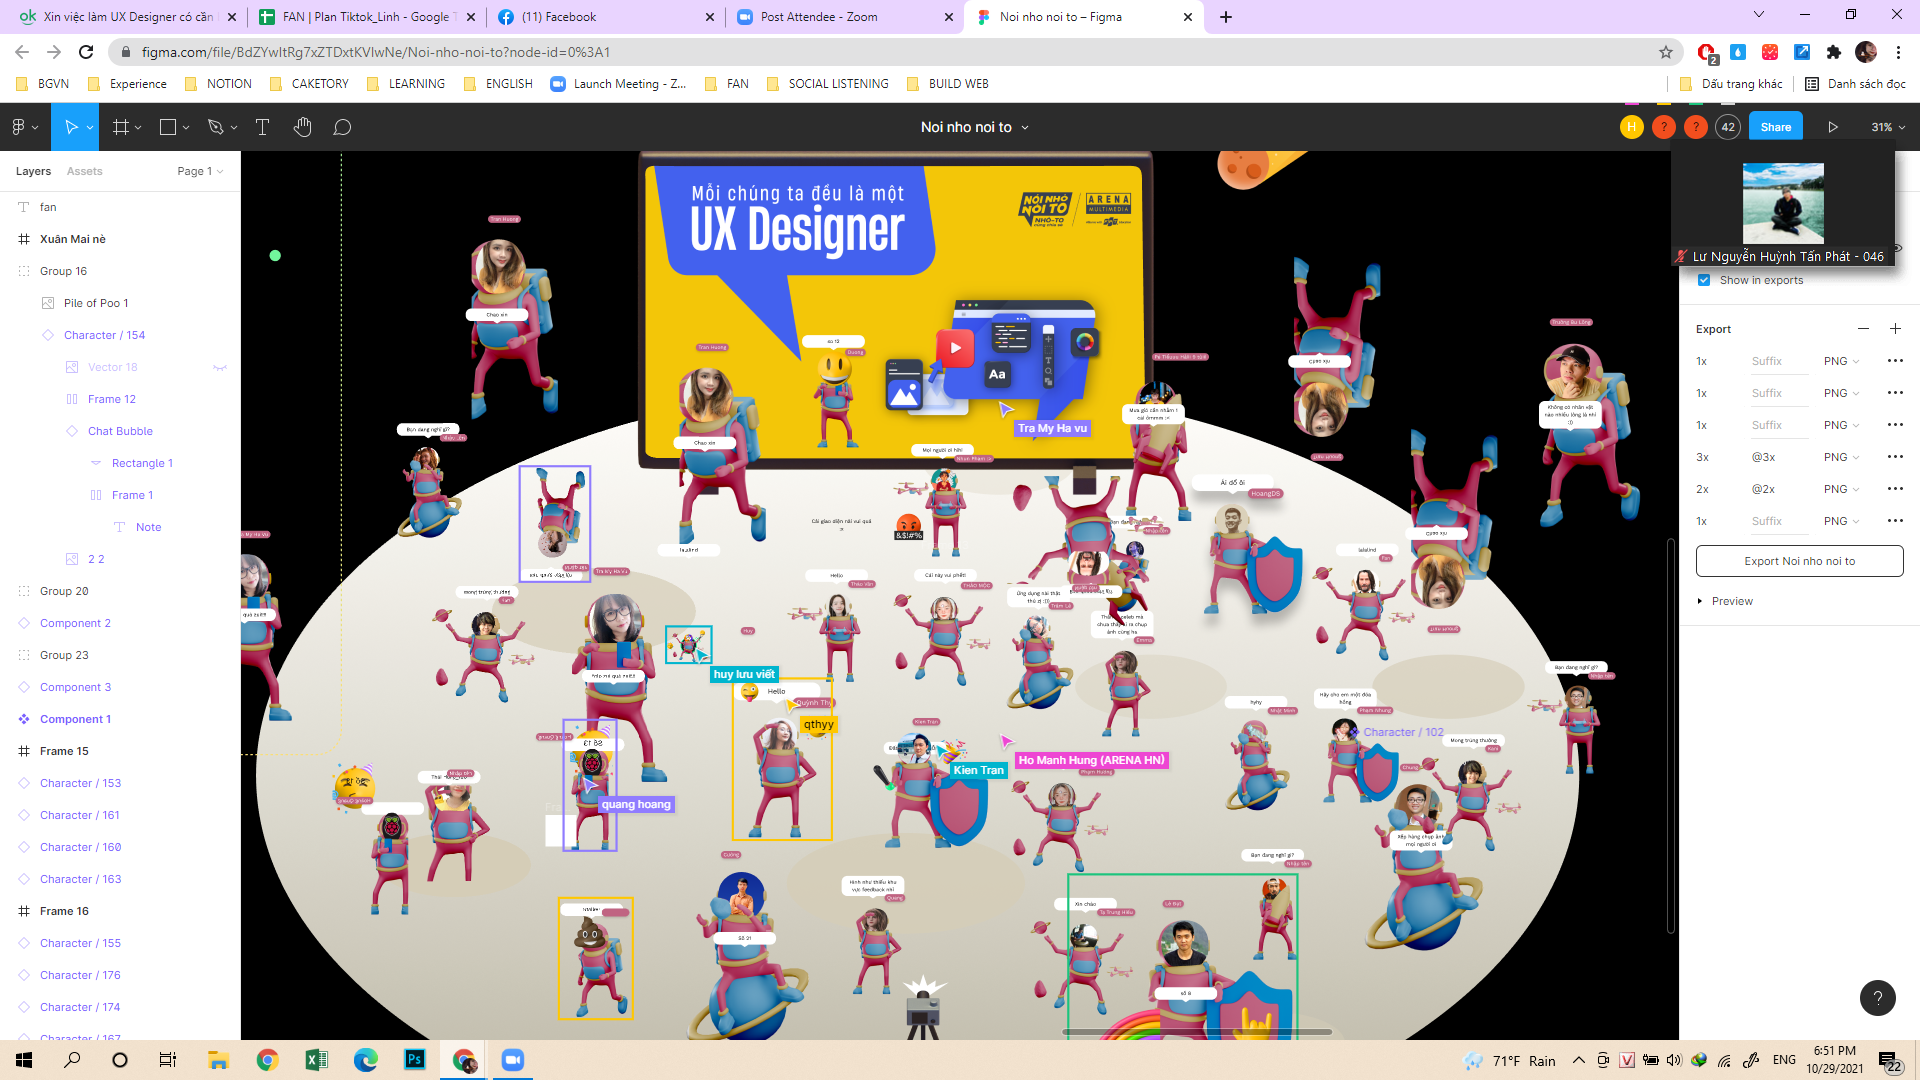
Task: Open the SOCIAL LISTENING bookmark folder
Action: [x=827, y=84]
